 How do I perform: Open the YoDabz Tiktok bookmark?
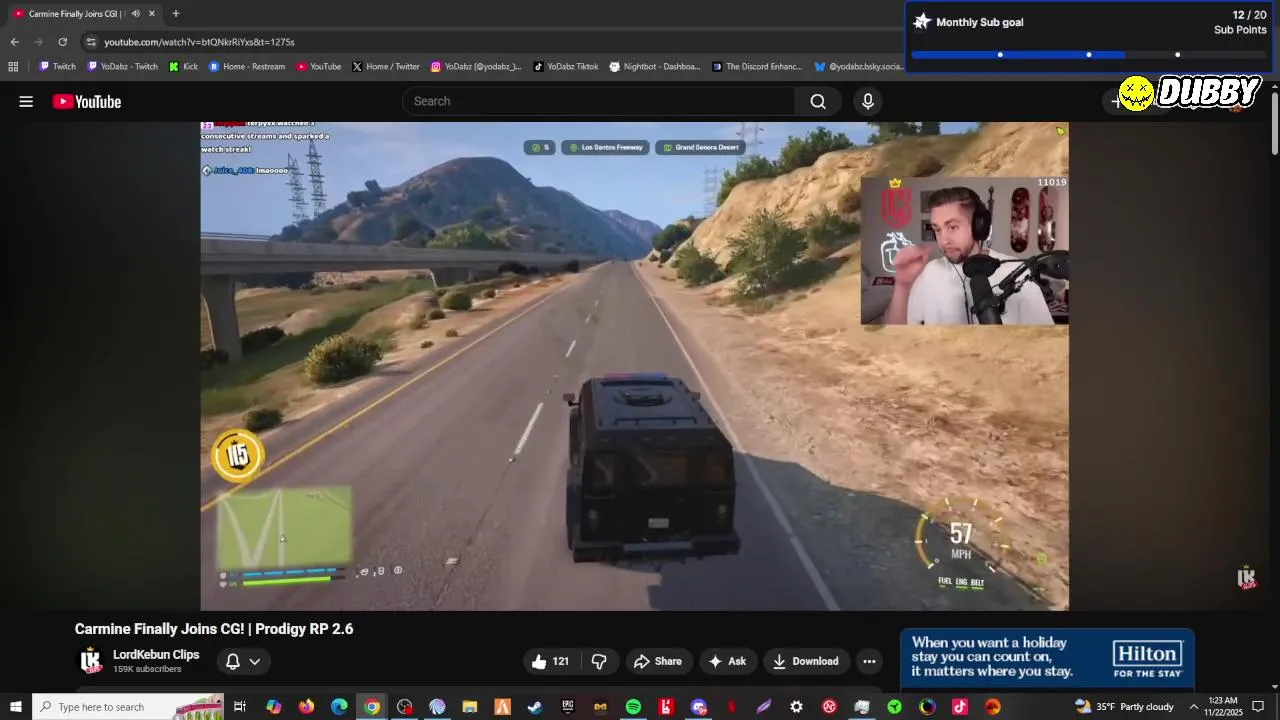[x=565, y=67]
